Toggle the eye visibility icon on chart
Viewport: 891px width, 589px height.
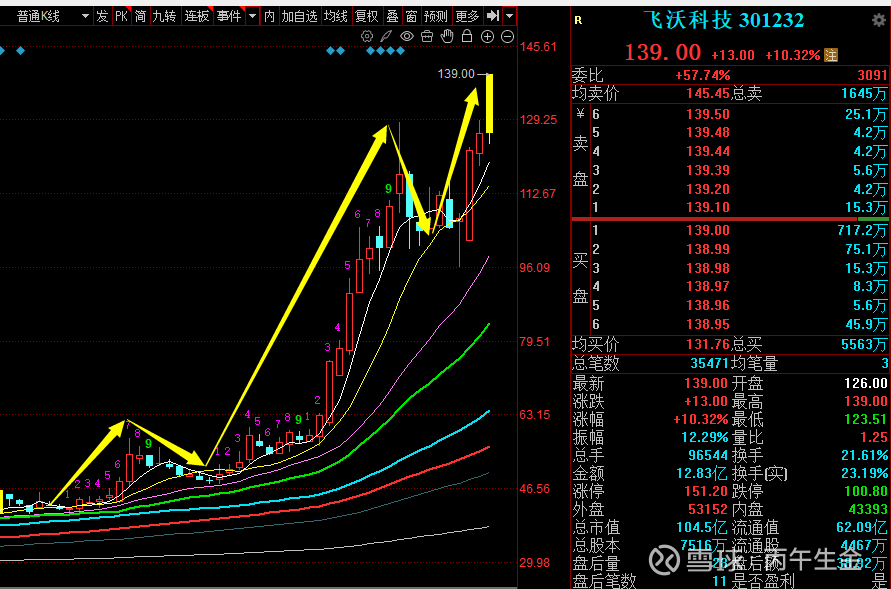click(x=407, y=37)
